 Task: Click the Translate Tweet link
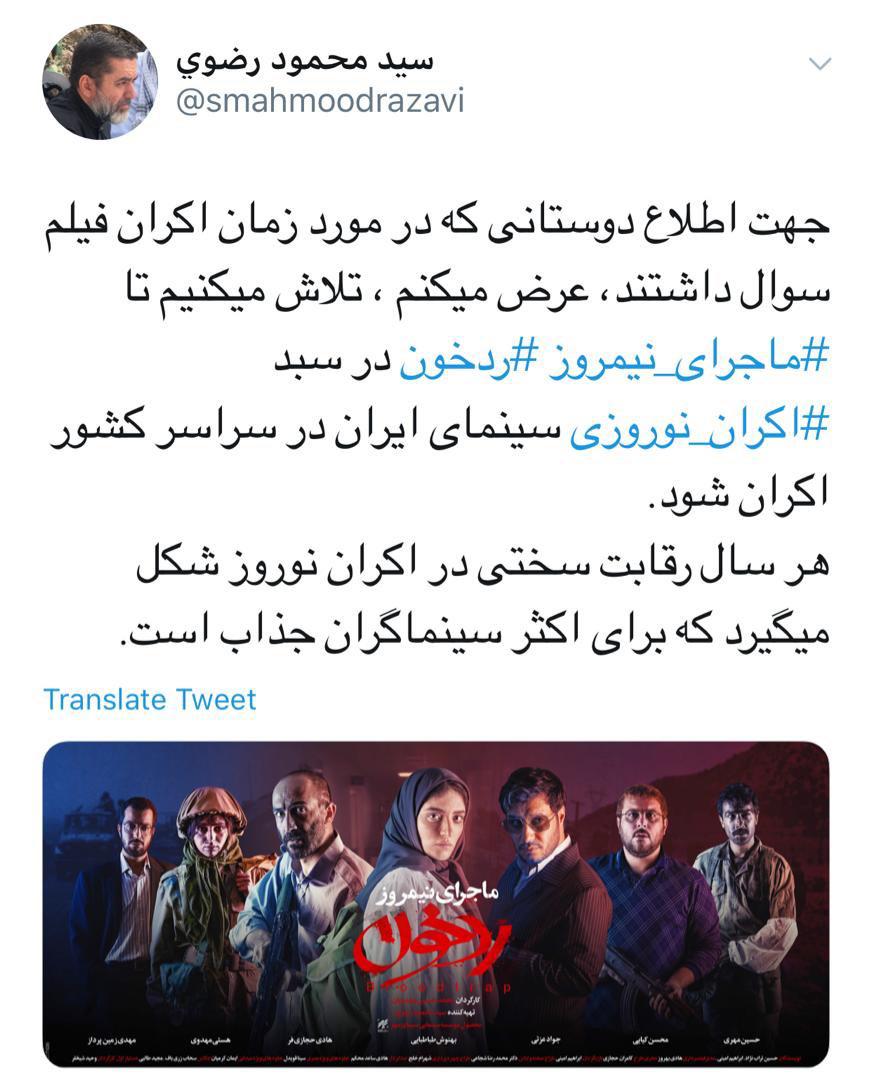(x=149, y=700)
